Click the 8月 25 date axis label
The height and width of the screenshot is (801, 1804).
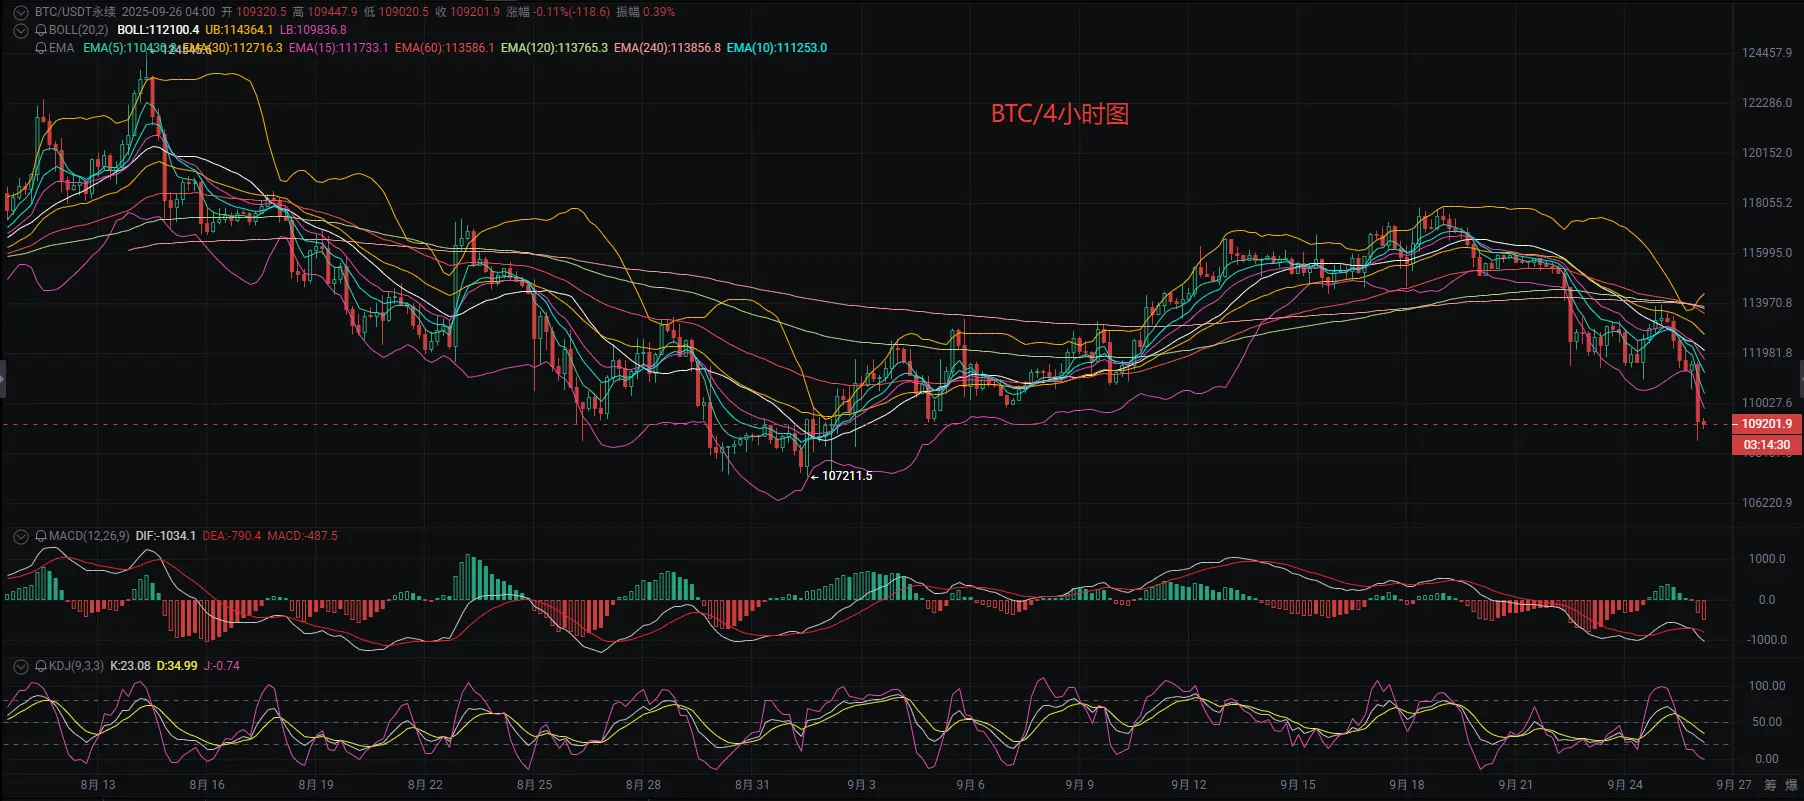(x=534, y=785)
